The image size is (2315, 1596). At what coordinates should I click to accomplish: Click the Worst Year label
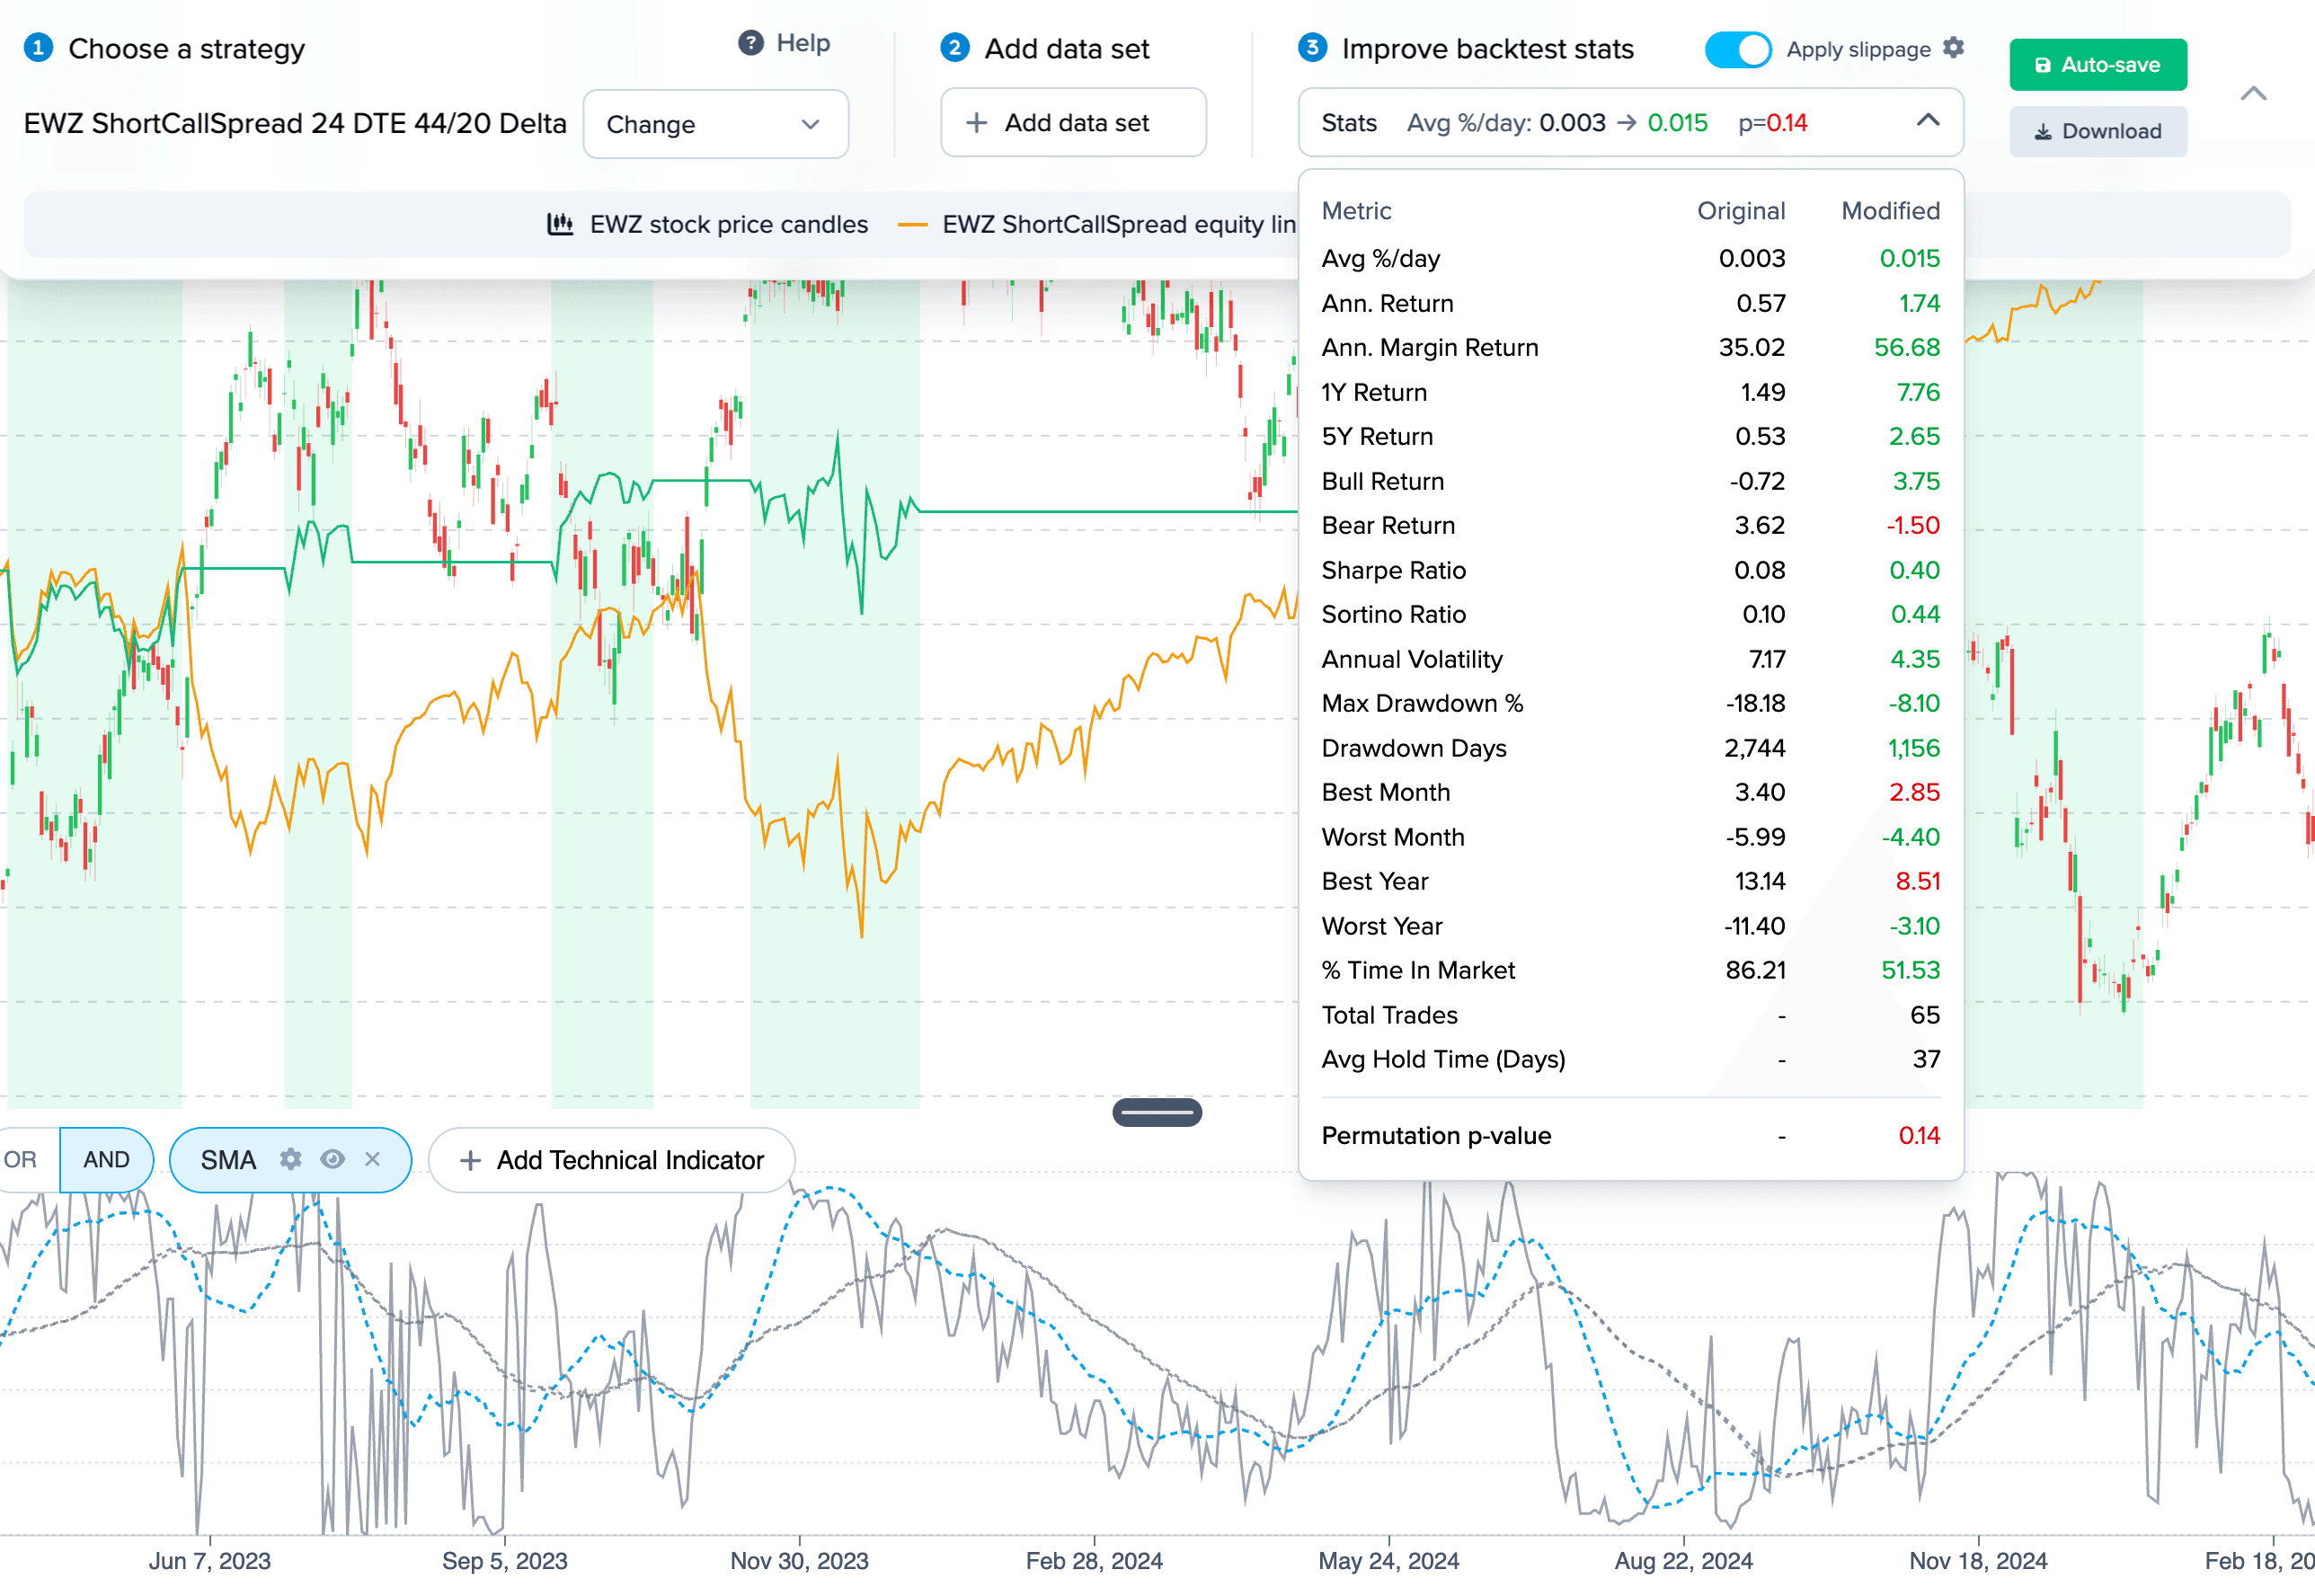(1381, 926)
